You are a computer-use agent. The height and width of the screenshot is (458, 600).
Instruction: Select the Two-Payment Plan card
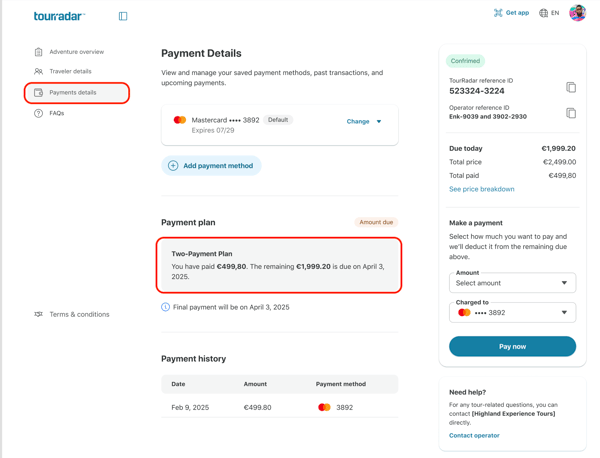[x=279, y=265]
